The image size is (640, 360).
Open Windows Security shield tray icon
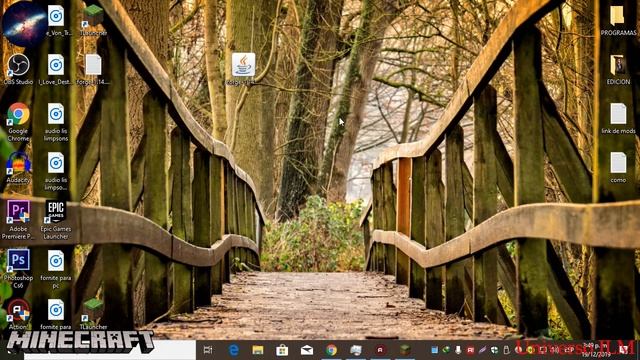point(495,350)
